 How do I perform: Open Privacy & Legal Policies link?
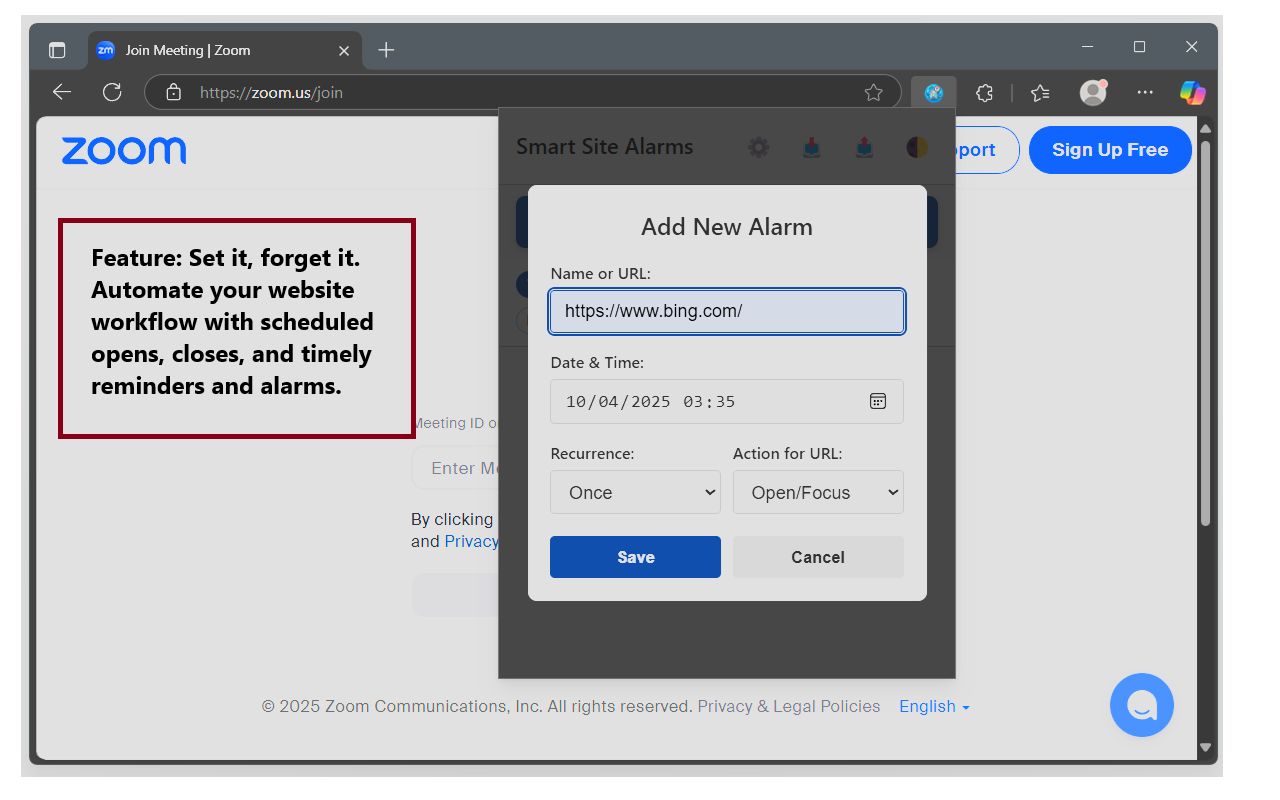coord(788,706)
